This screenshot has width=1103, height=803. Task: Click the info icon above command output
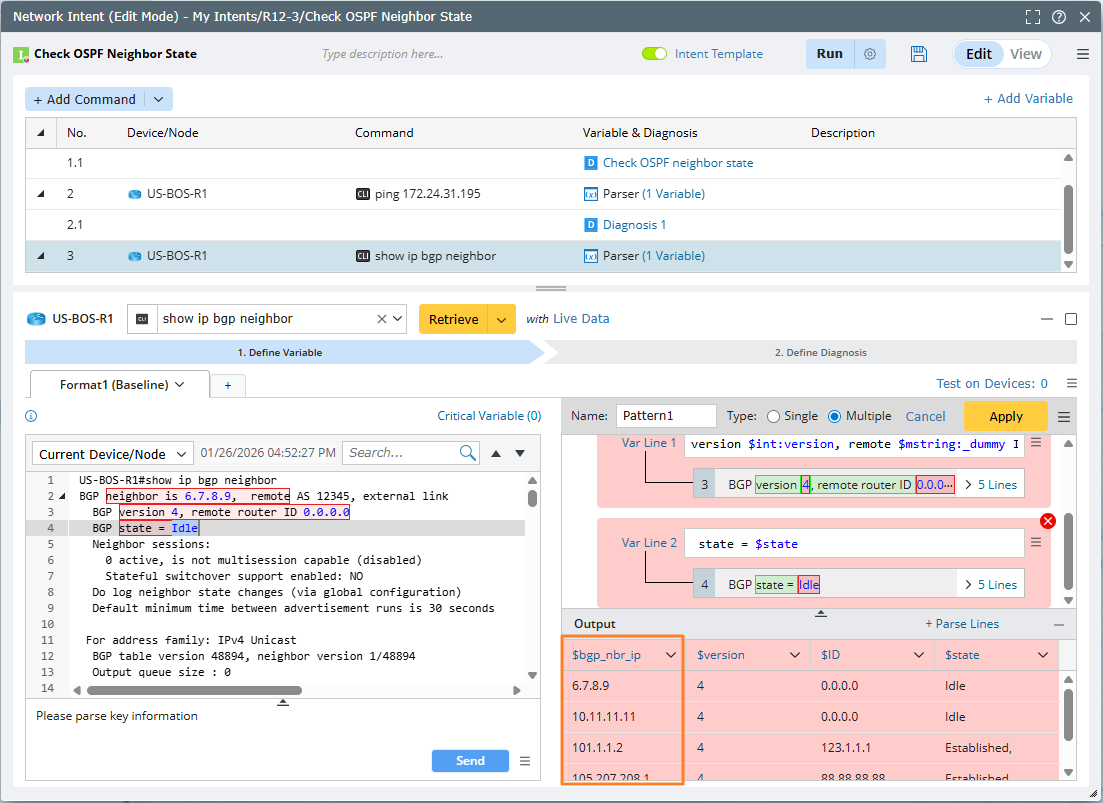[31, 416]
